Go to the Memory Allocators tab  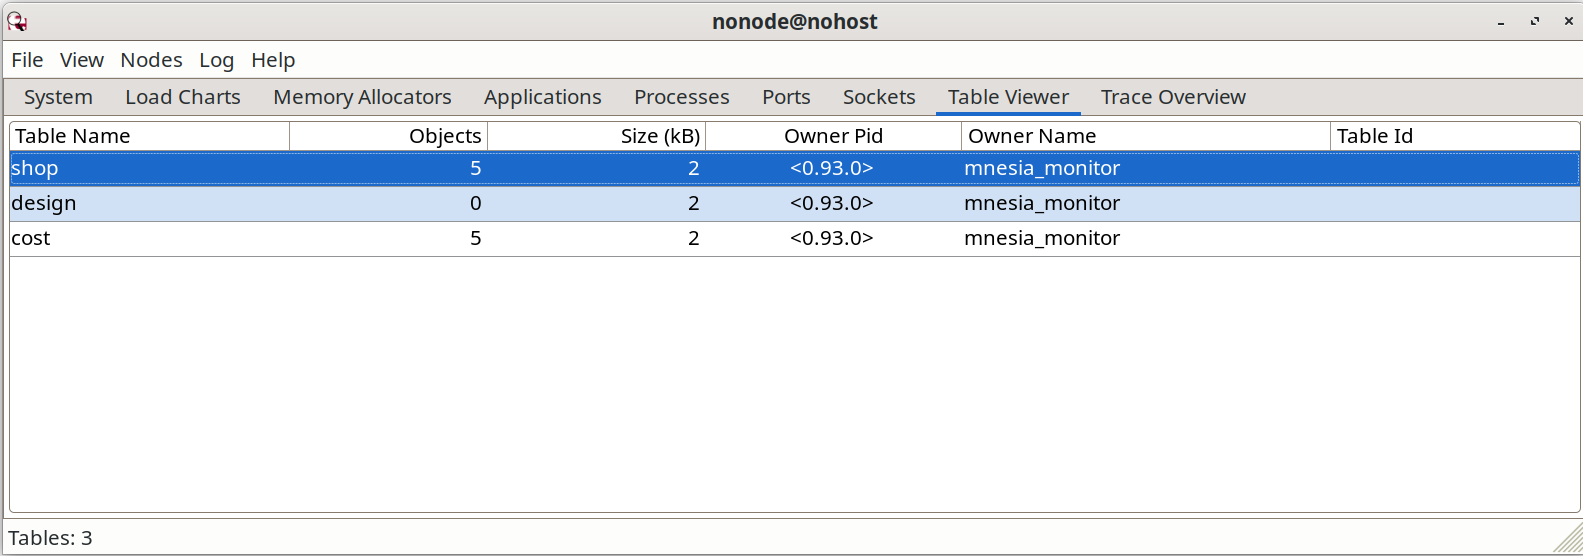[x=362, y=97]
